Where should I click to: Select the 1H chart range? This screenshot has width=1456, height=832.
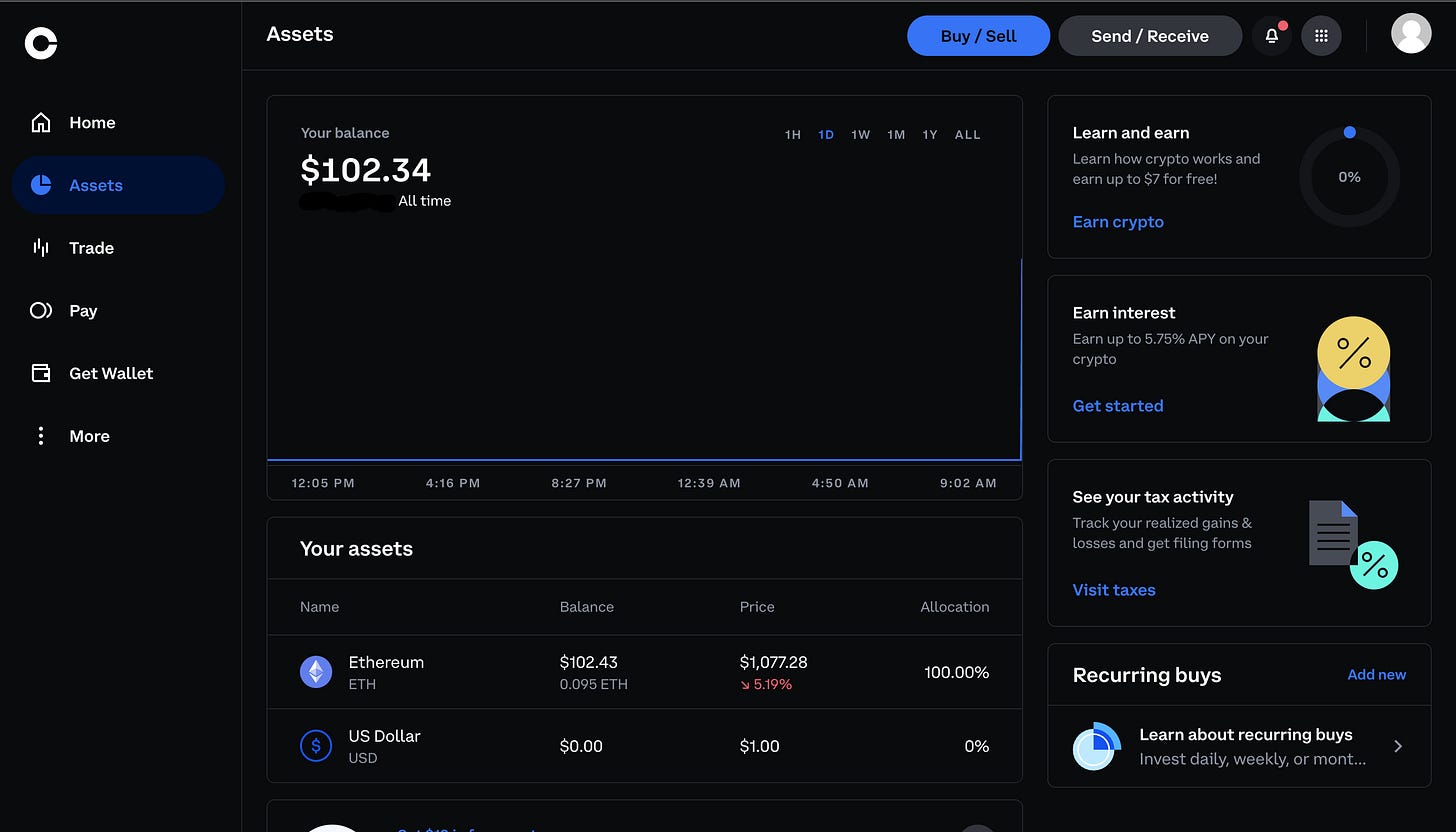(793, 135)
